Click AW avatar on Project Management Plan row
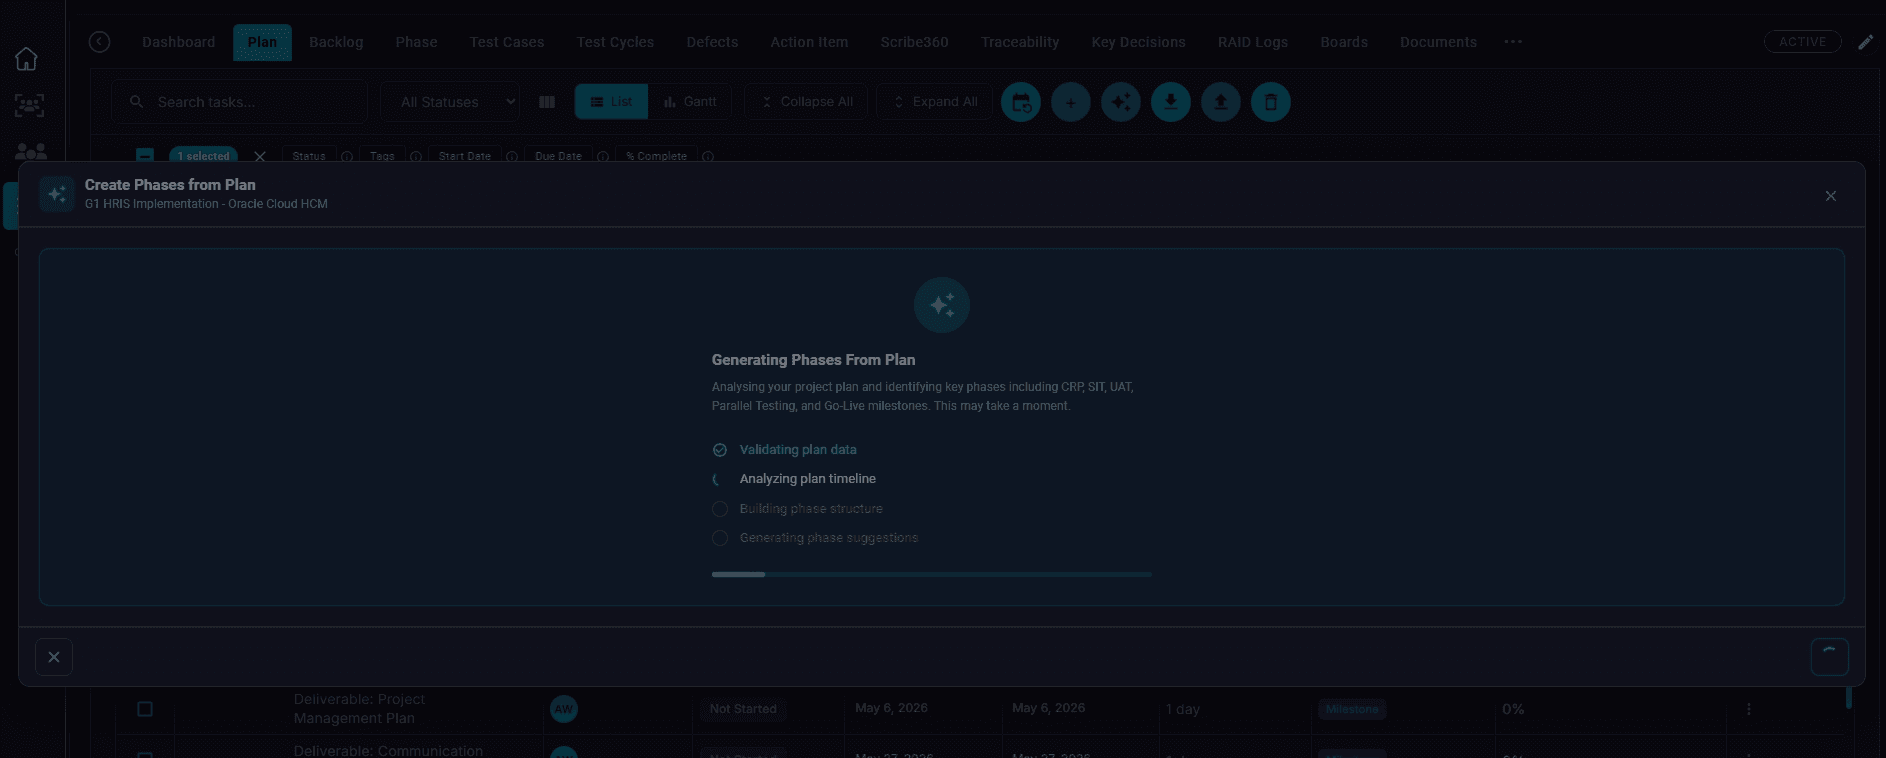 click(564, 709)
